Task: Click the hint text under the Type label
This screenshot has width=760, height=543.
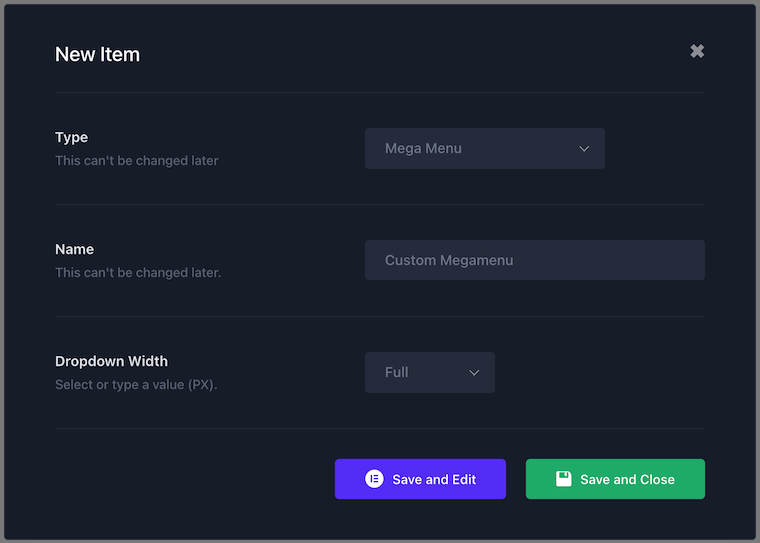Action: tap(137, 160)
